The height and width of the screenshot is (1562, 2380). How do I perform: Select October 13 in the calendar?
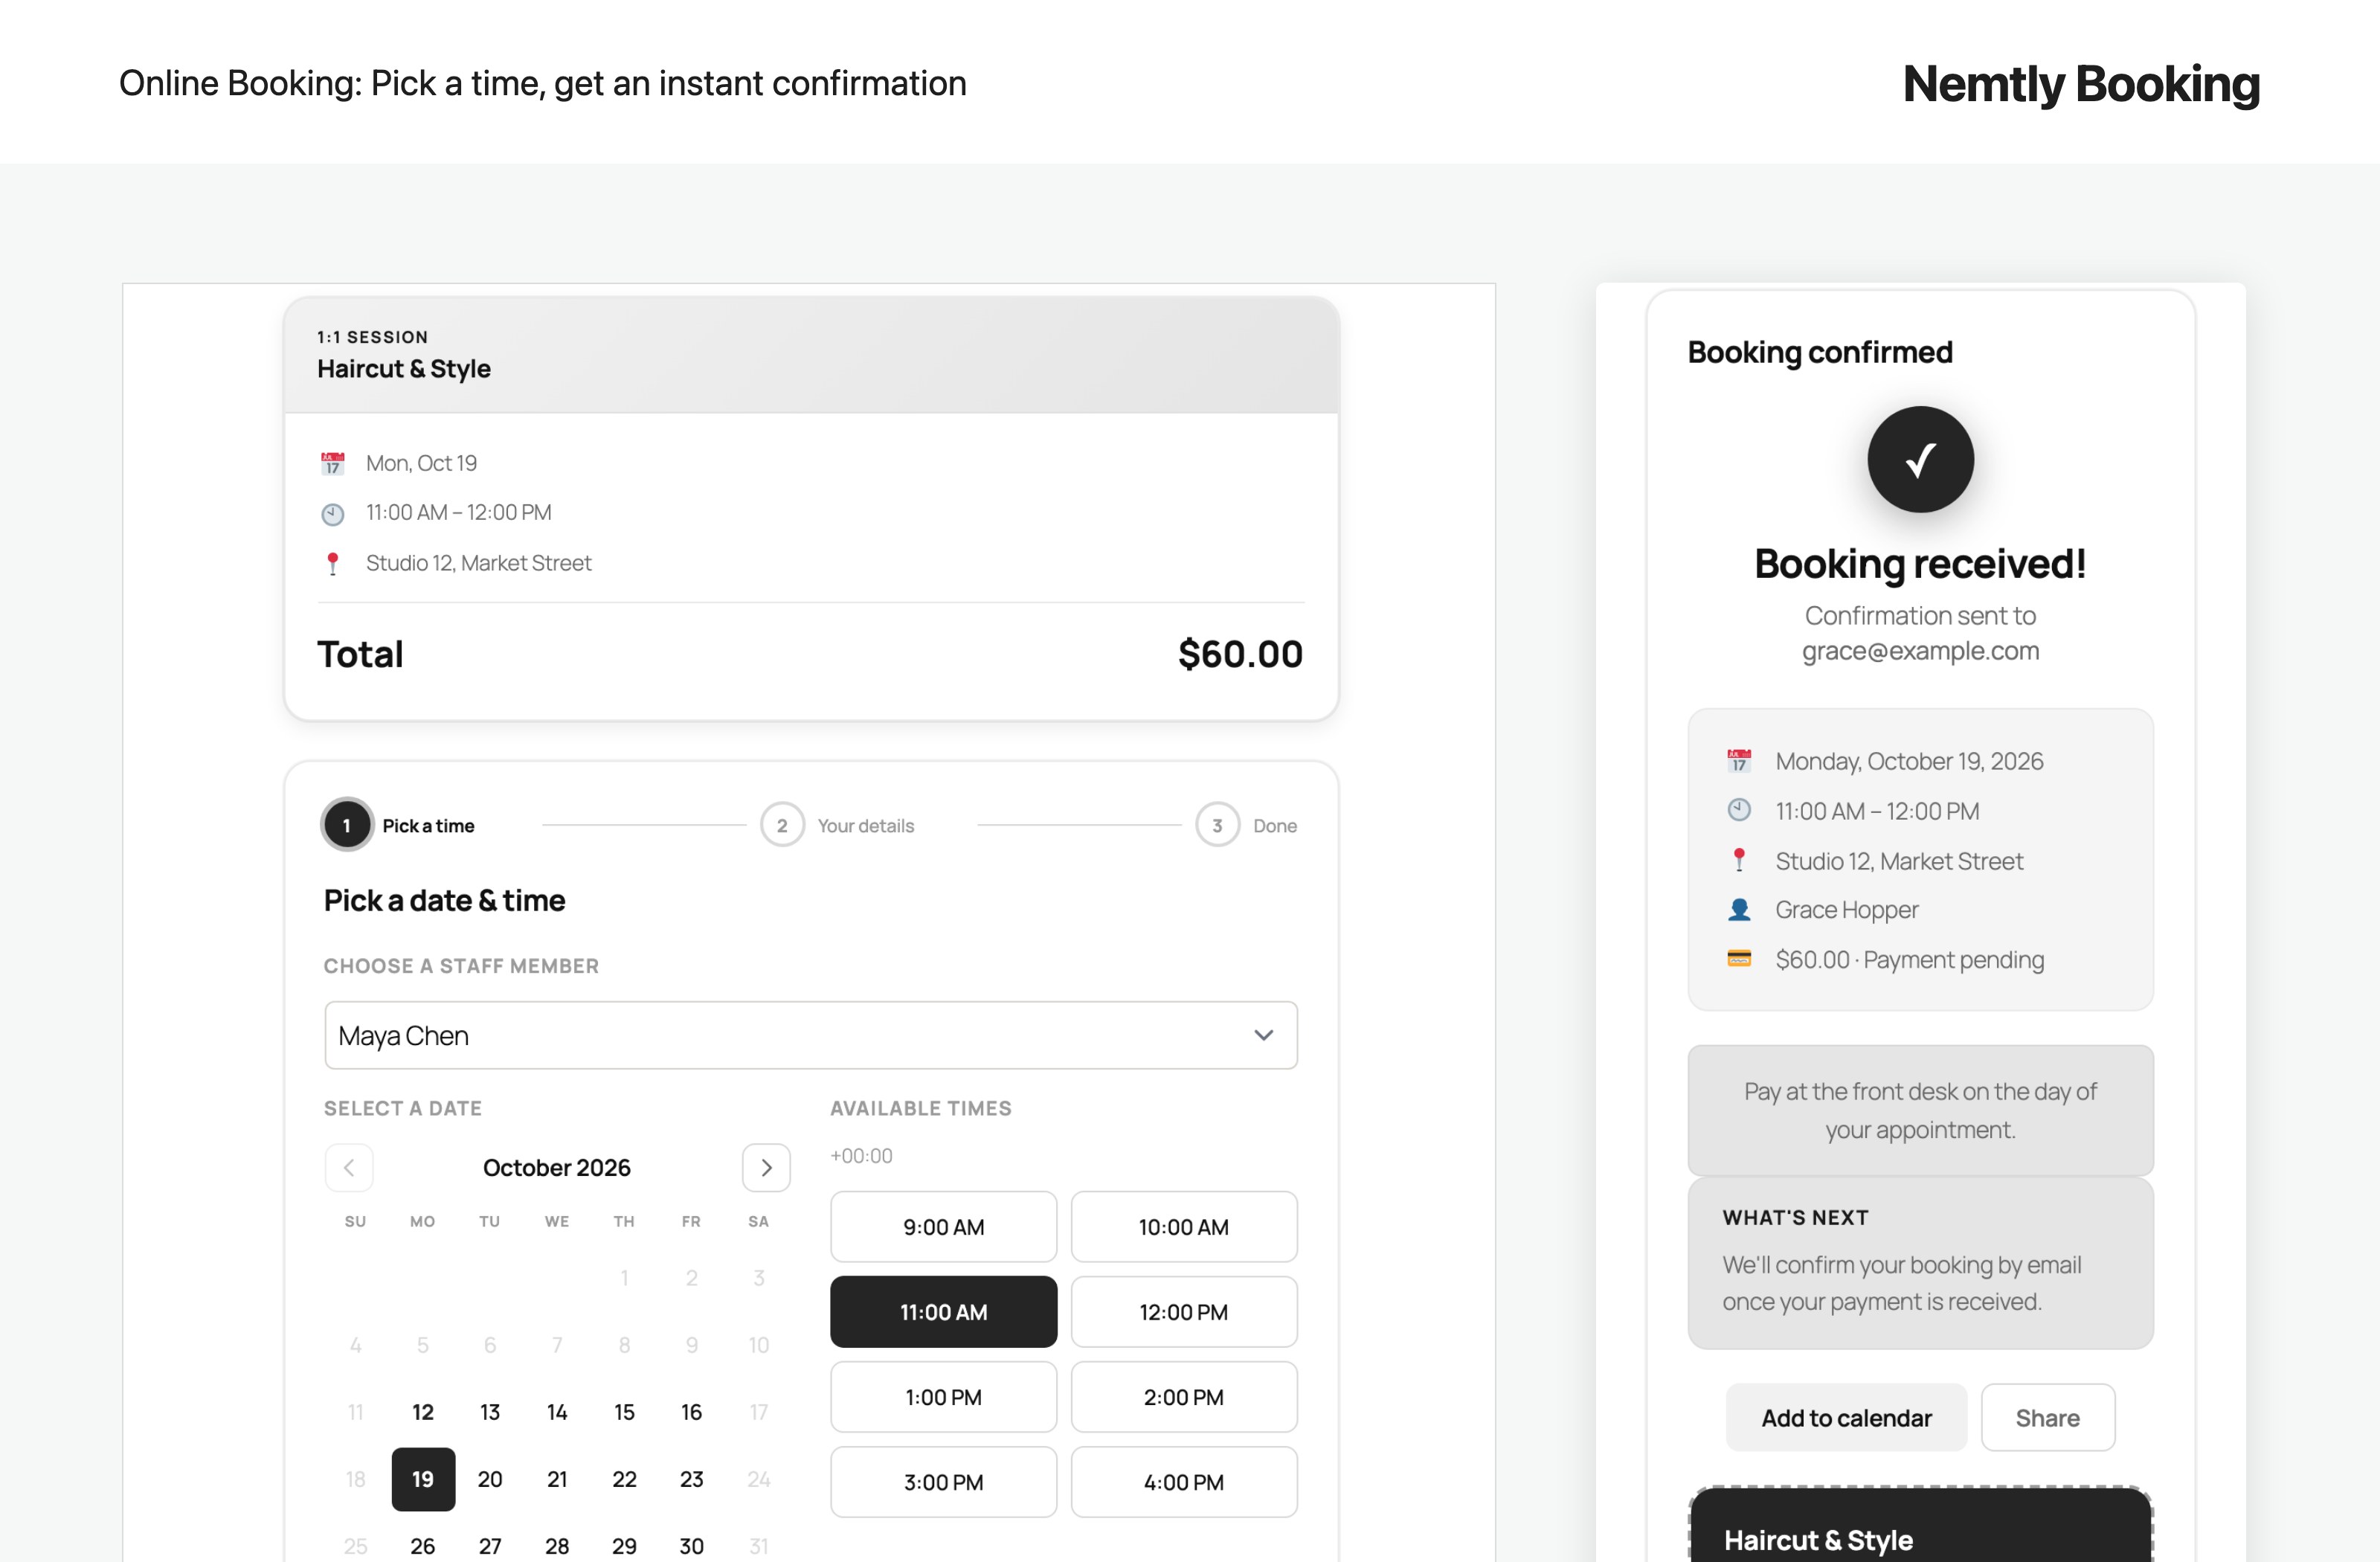tap(490, 1412)
